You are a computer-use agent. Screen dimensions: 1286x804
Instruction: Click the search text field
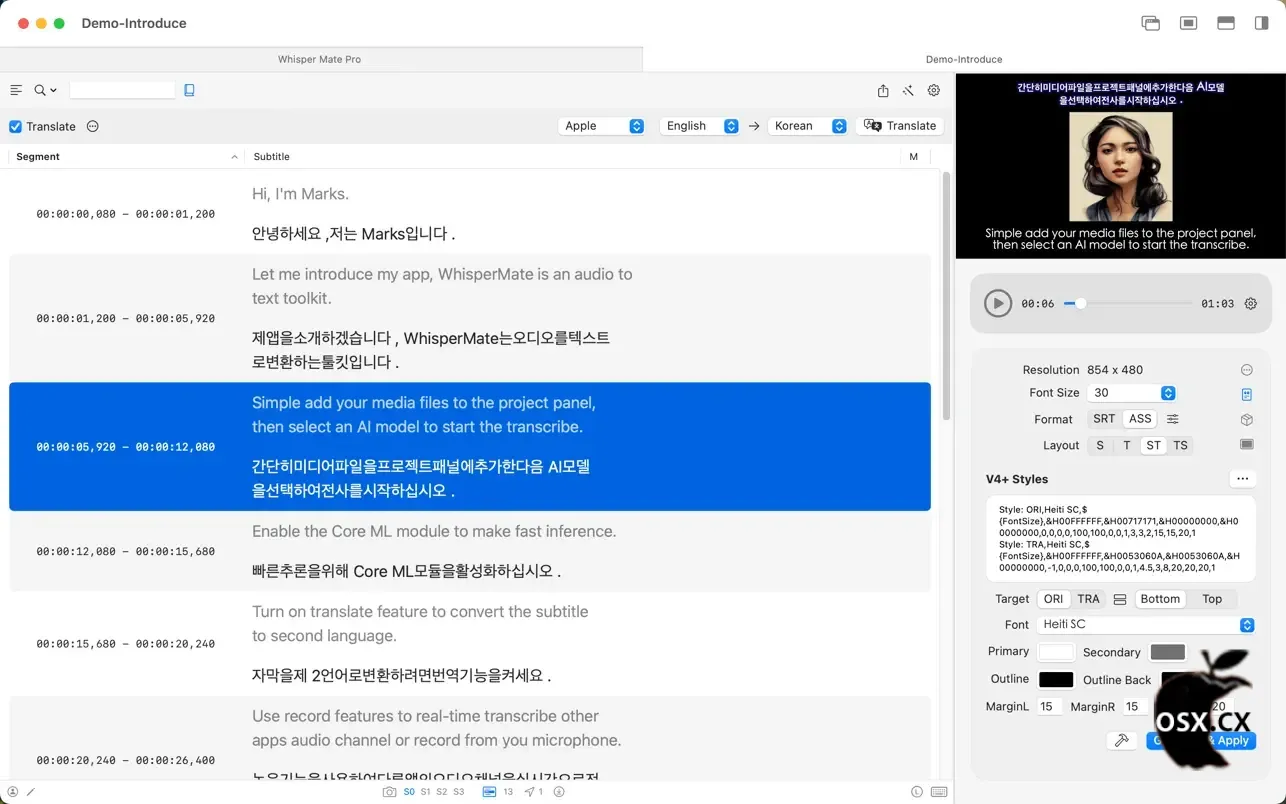click(x=122, y=90)
